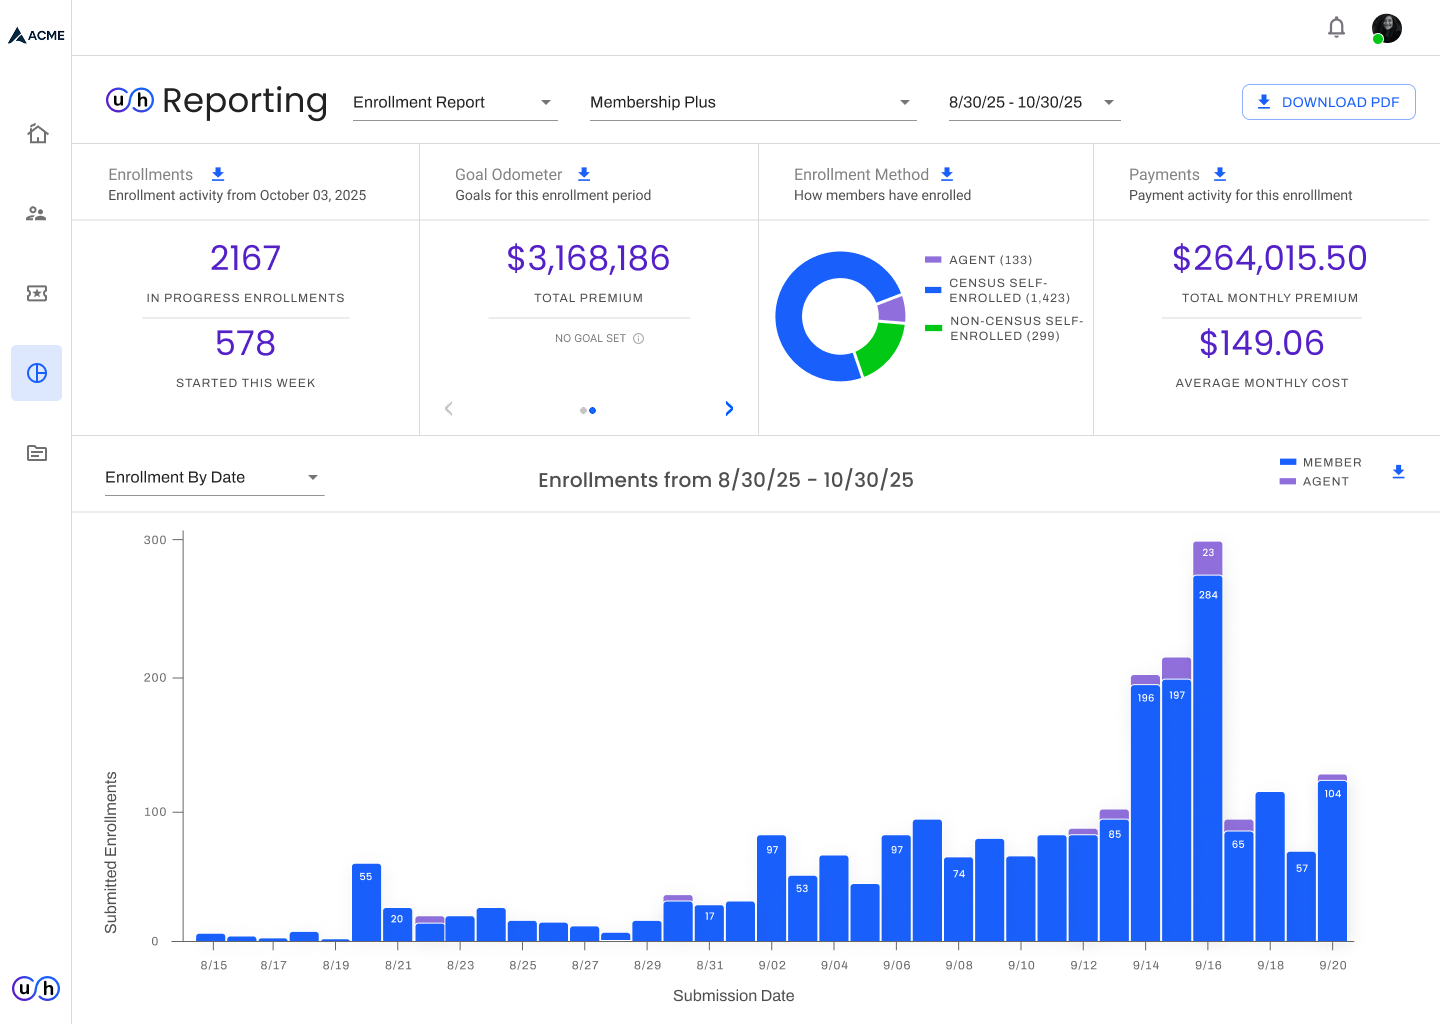Image resolution: width=1440 pixels, height=1025 pixels.
Task: Click the Download PDF button
Action: (x=1328, y=102)
